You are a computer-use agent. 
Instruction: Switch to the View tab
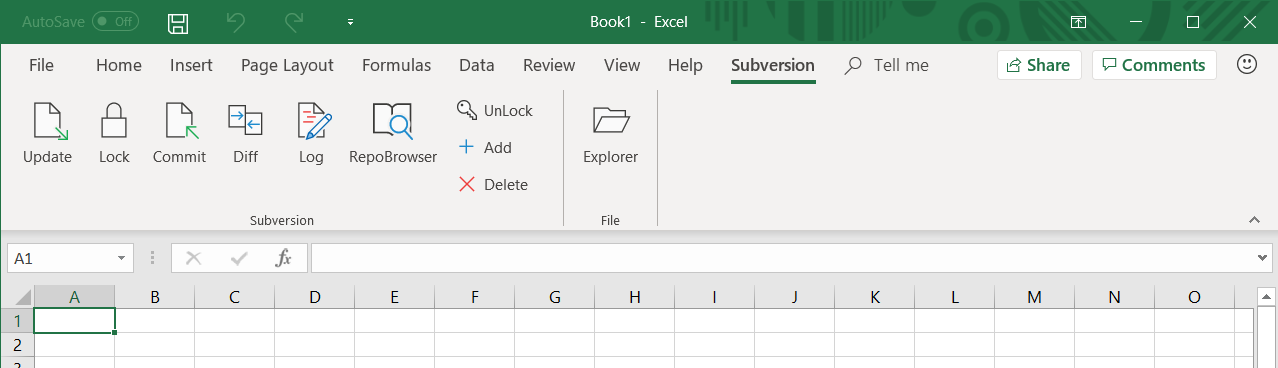point(622,65)
